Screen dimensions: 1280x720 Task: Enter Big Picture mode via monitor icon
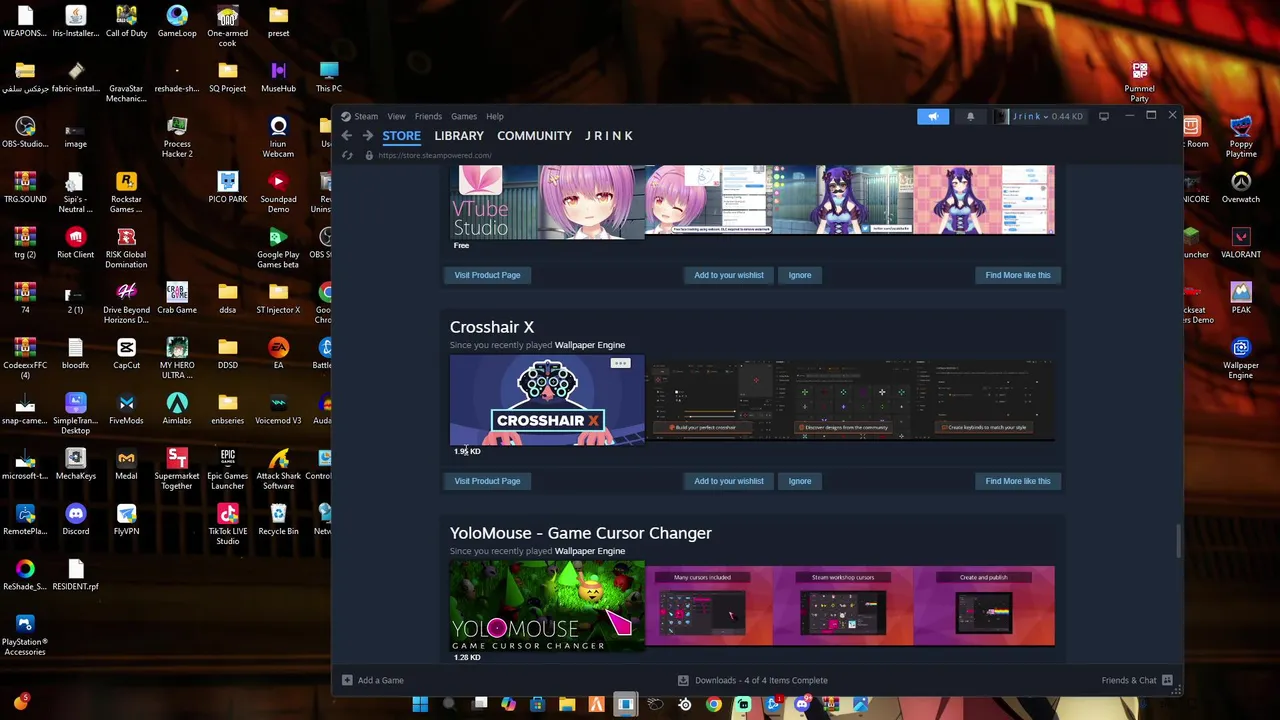1104,116
